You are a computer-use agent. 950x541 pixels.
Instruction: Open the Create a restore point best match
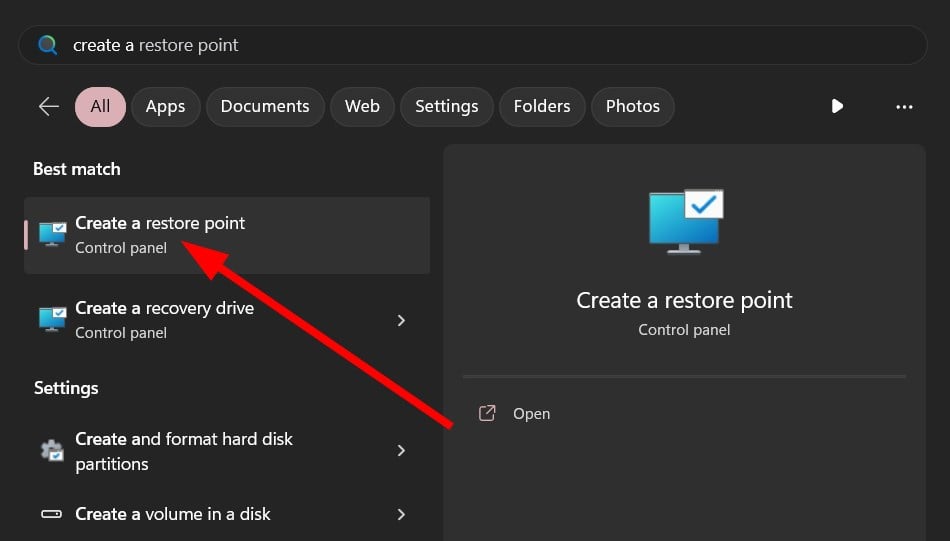click(x=160, y=234)
